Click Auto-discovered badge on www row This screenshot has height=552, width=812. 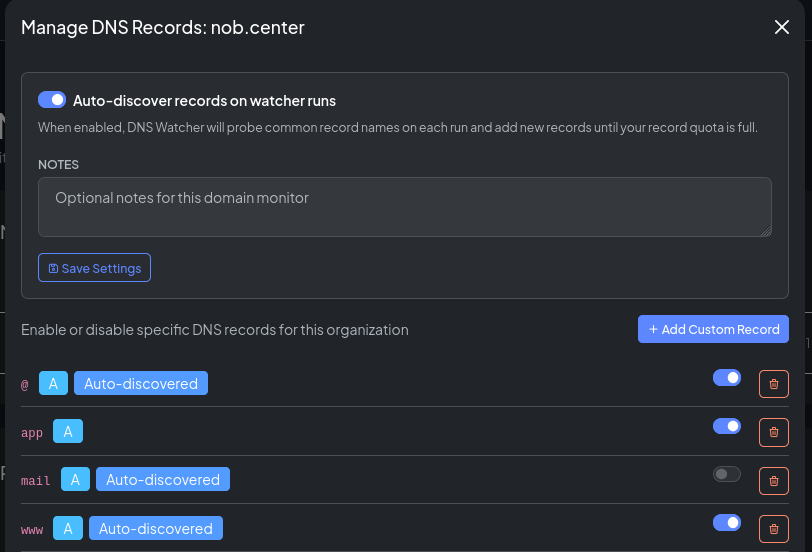point(156,528)
